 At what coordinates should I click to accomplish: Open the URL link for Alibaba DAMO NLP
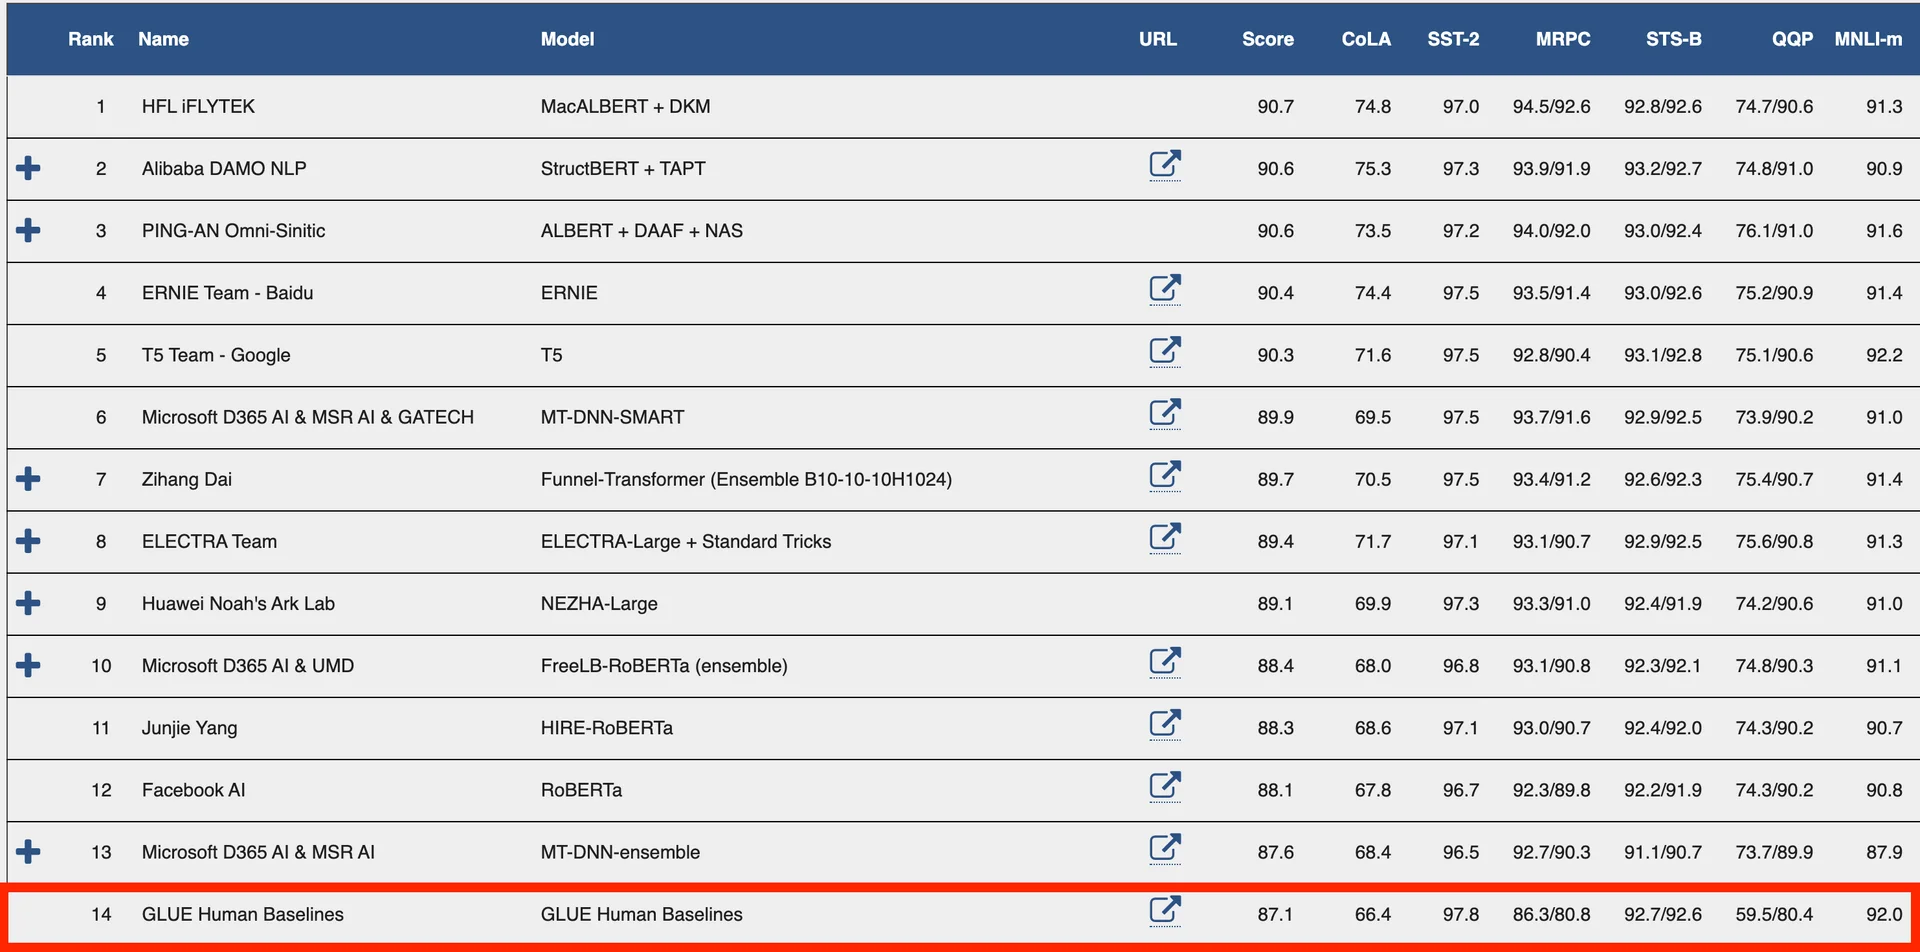coord(1165,164)
